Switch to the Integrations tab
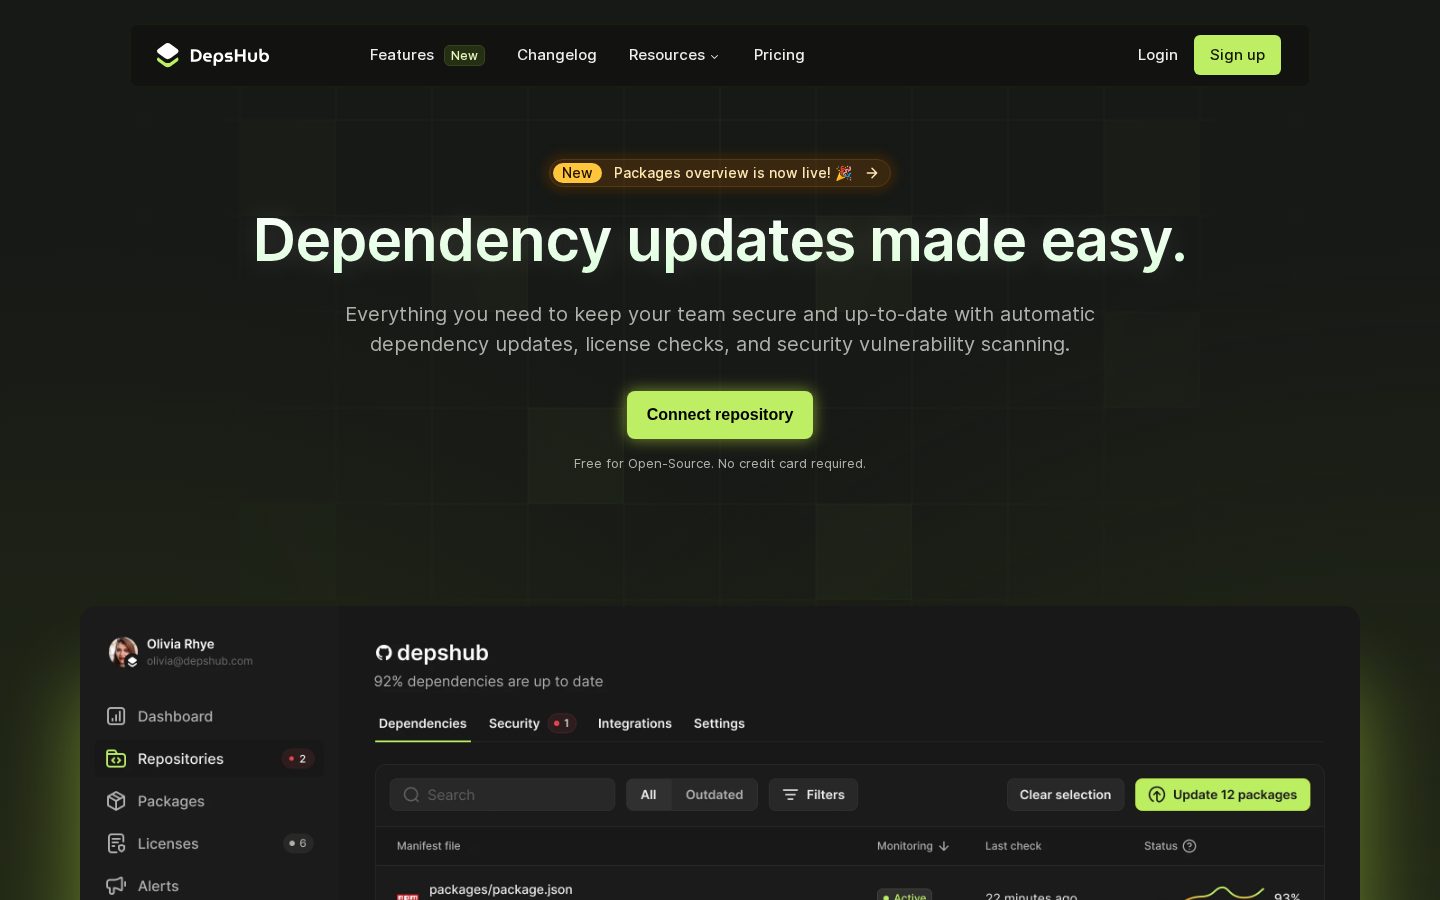Screen dimensions: 1440x900 635,723
